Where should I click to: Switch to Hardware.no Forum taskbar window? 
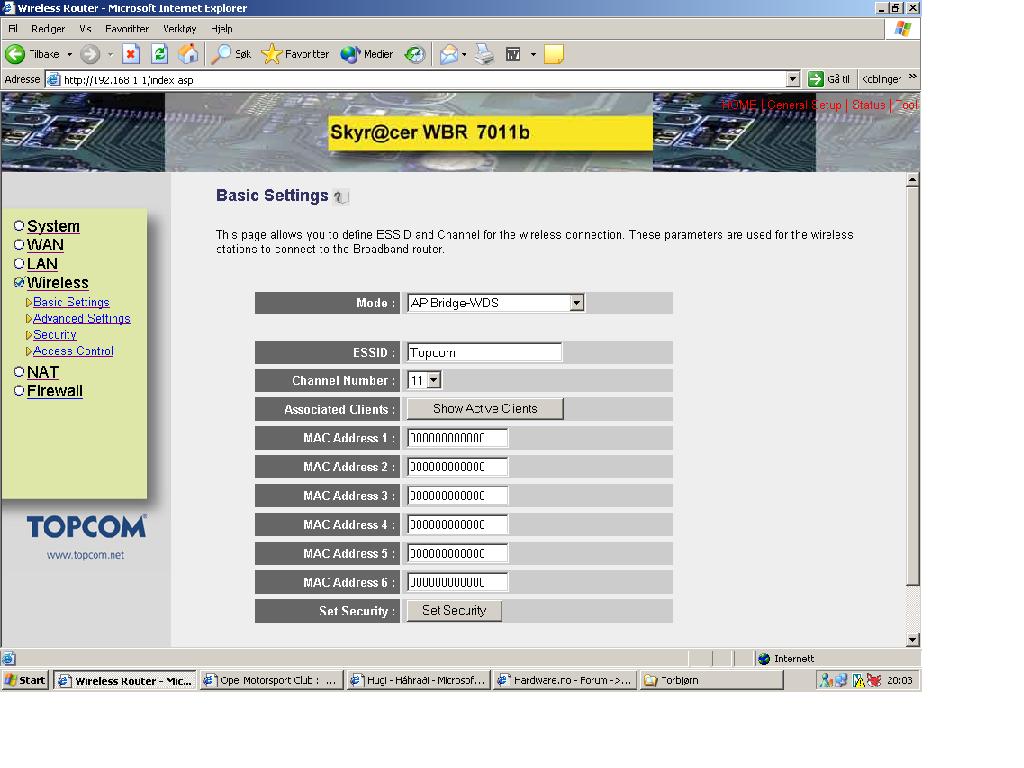pyautogui.click(x=564, y=680)
